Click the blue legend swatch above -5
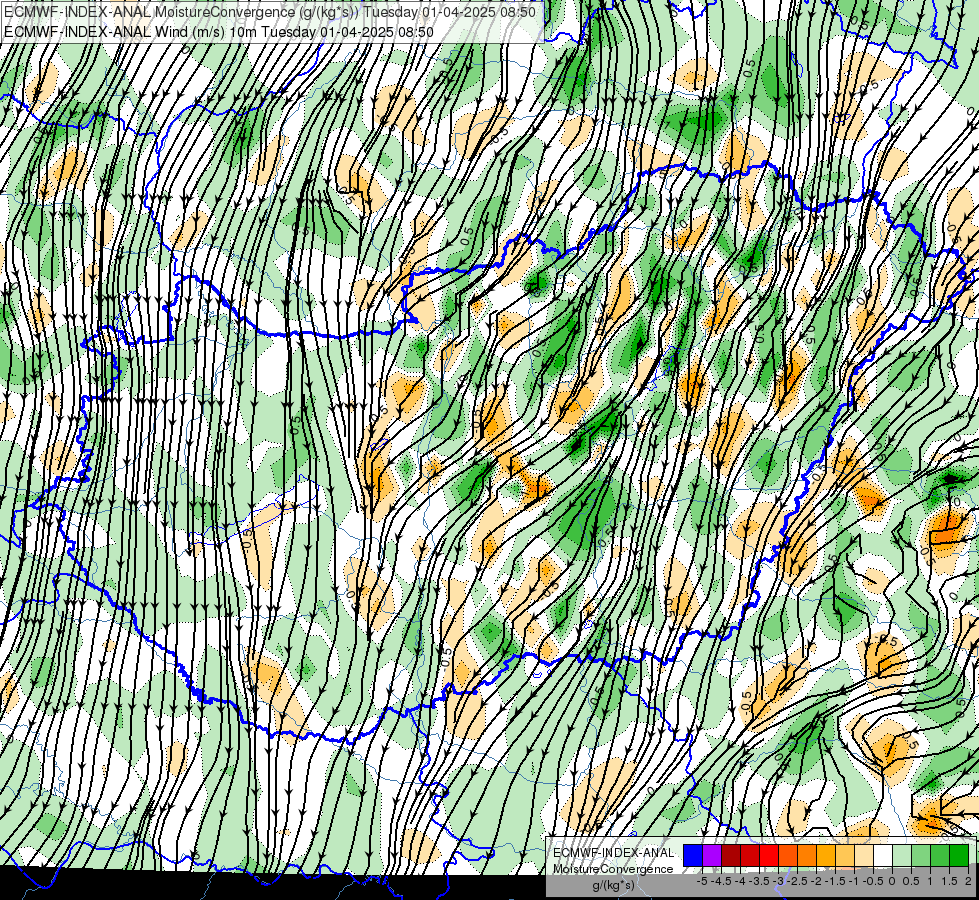 click(x=693, y=856)
